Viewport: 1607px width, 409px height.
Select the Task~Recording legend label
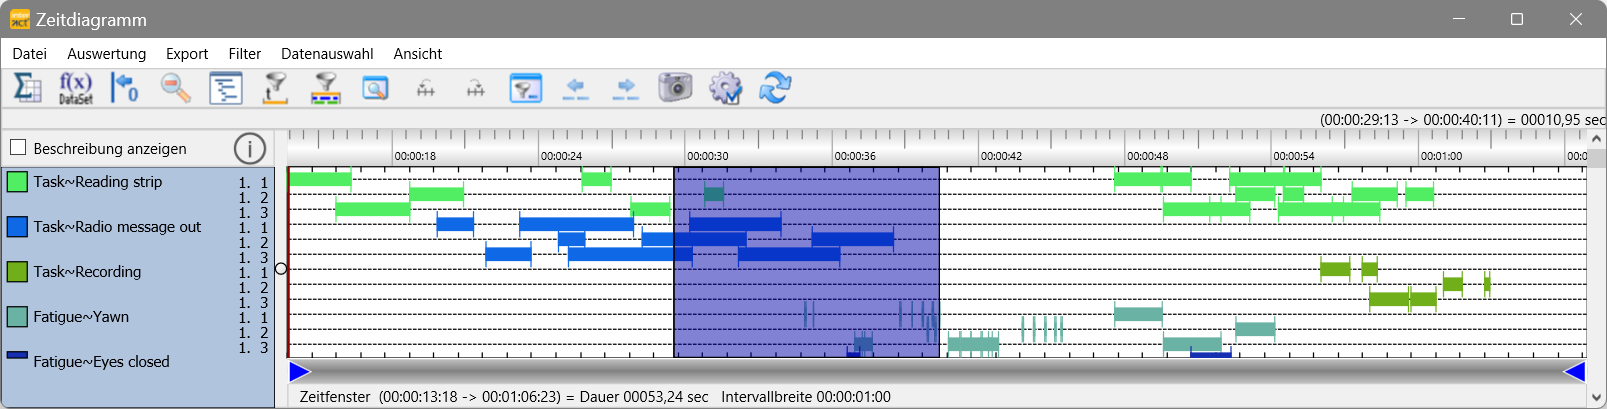87,272
